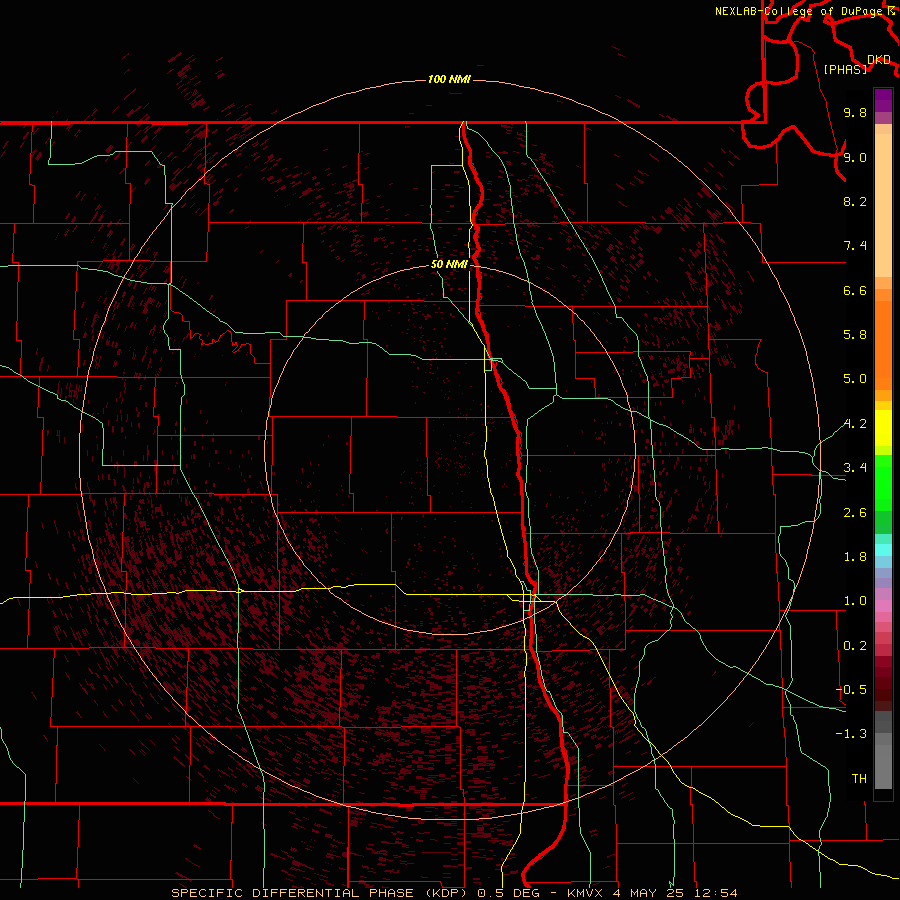The height and width of the screenshot is (900, 900).
Task: Select the 2.6 scale value
Action: [x=855, y=513]
